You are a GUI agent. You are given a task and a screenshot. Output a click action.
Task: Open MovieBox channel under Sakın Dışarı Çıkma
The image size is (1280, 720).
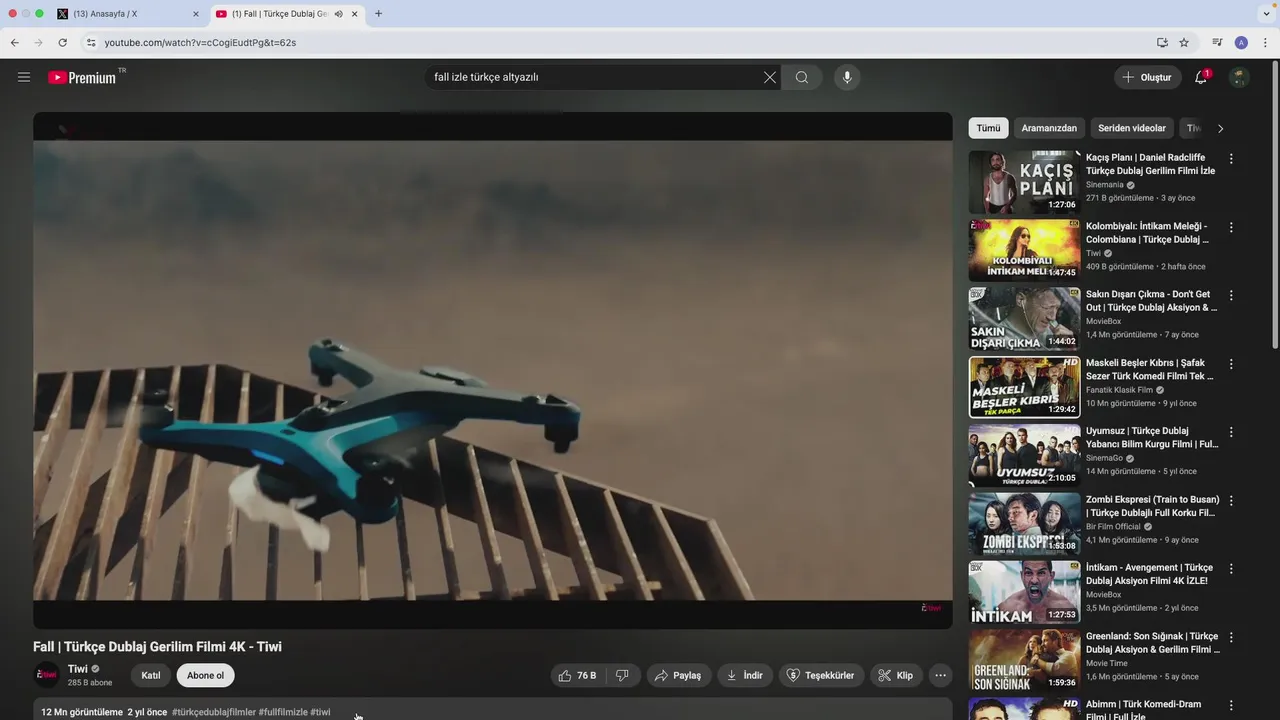1103,321
